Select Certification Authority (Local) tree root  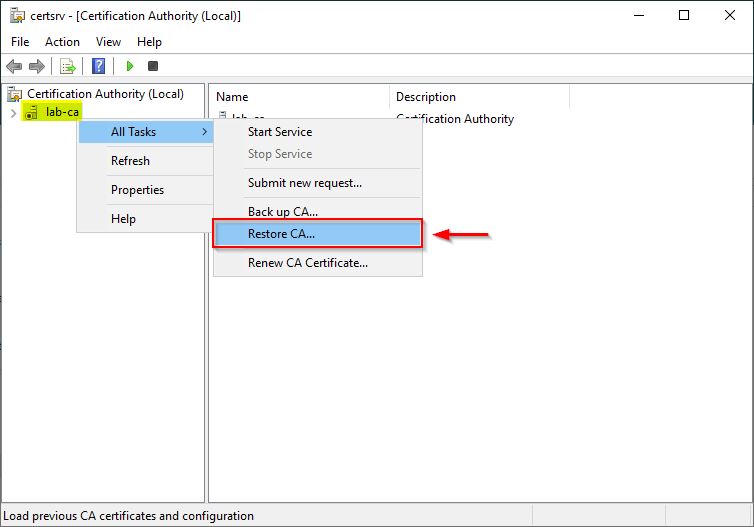tap(105, 94)
